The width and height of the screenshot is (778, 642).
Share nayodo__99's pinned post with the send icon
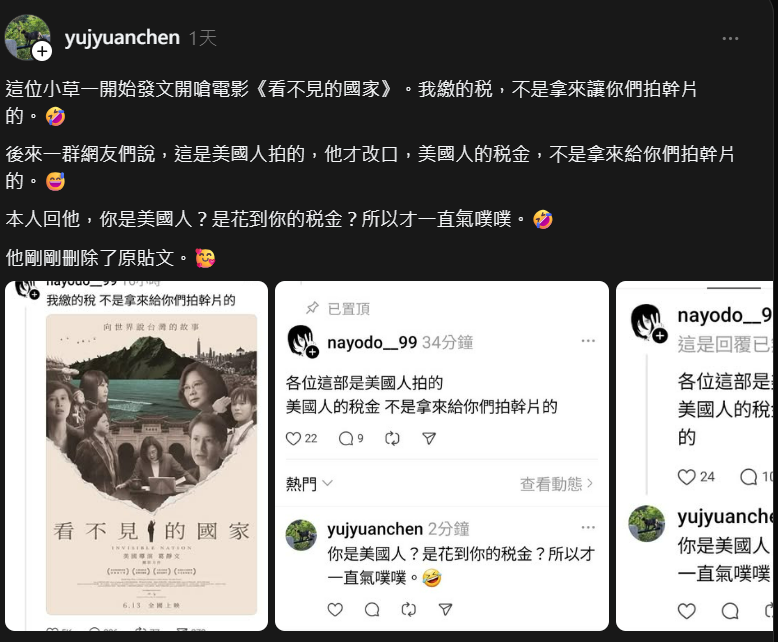click(429, 439)
